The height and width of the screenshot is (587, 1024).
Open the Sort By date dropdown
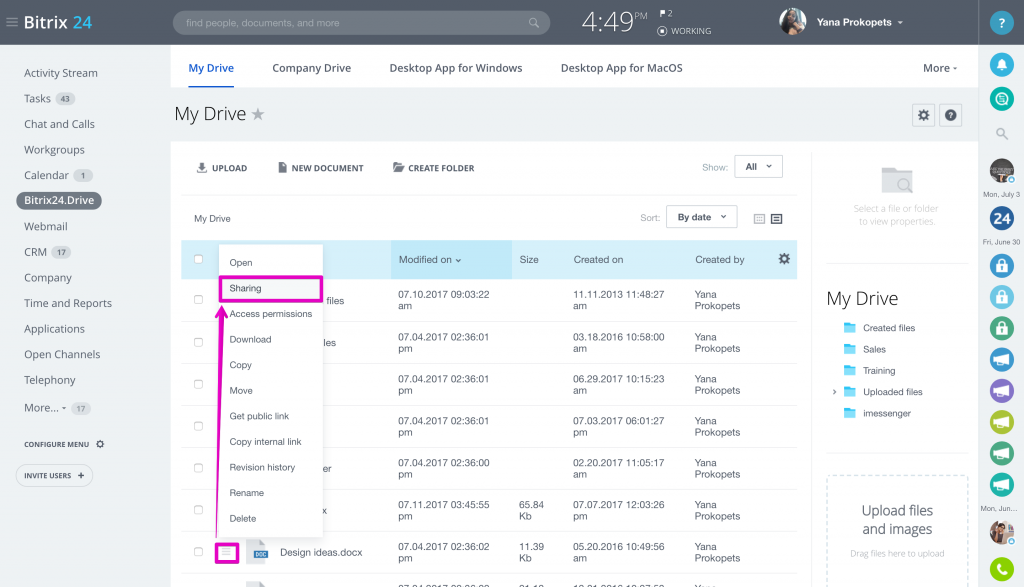click(x=701, y=217)
